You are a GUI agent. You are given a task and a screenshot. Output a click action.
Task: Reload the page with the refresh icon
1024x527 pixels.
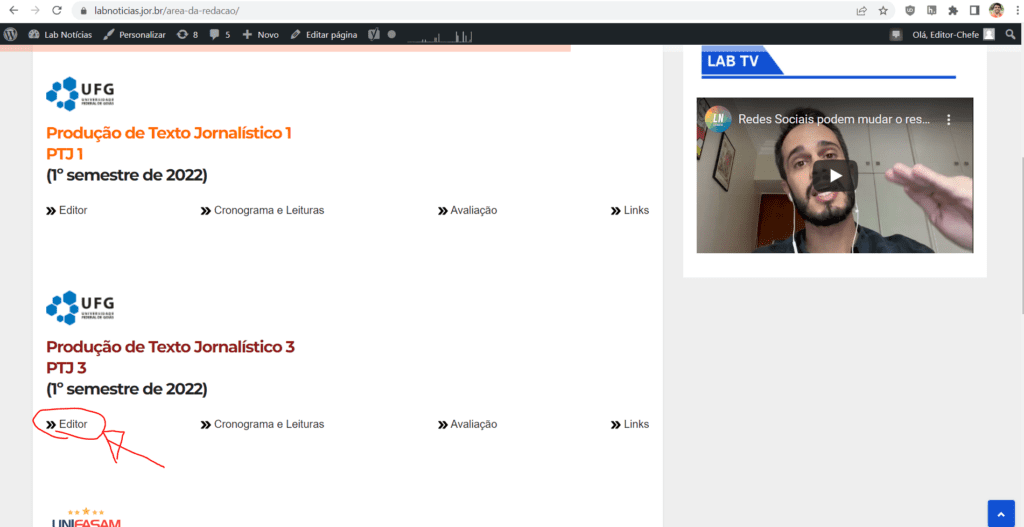pyautogui.click(x=57, y=10)
